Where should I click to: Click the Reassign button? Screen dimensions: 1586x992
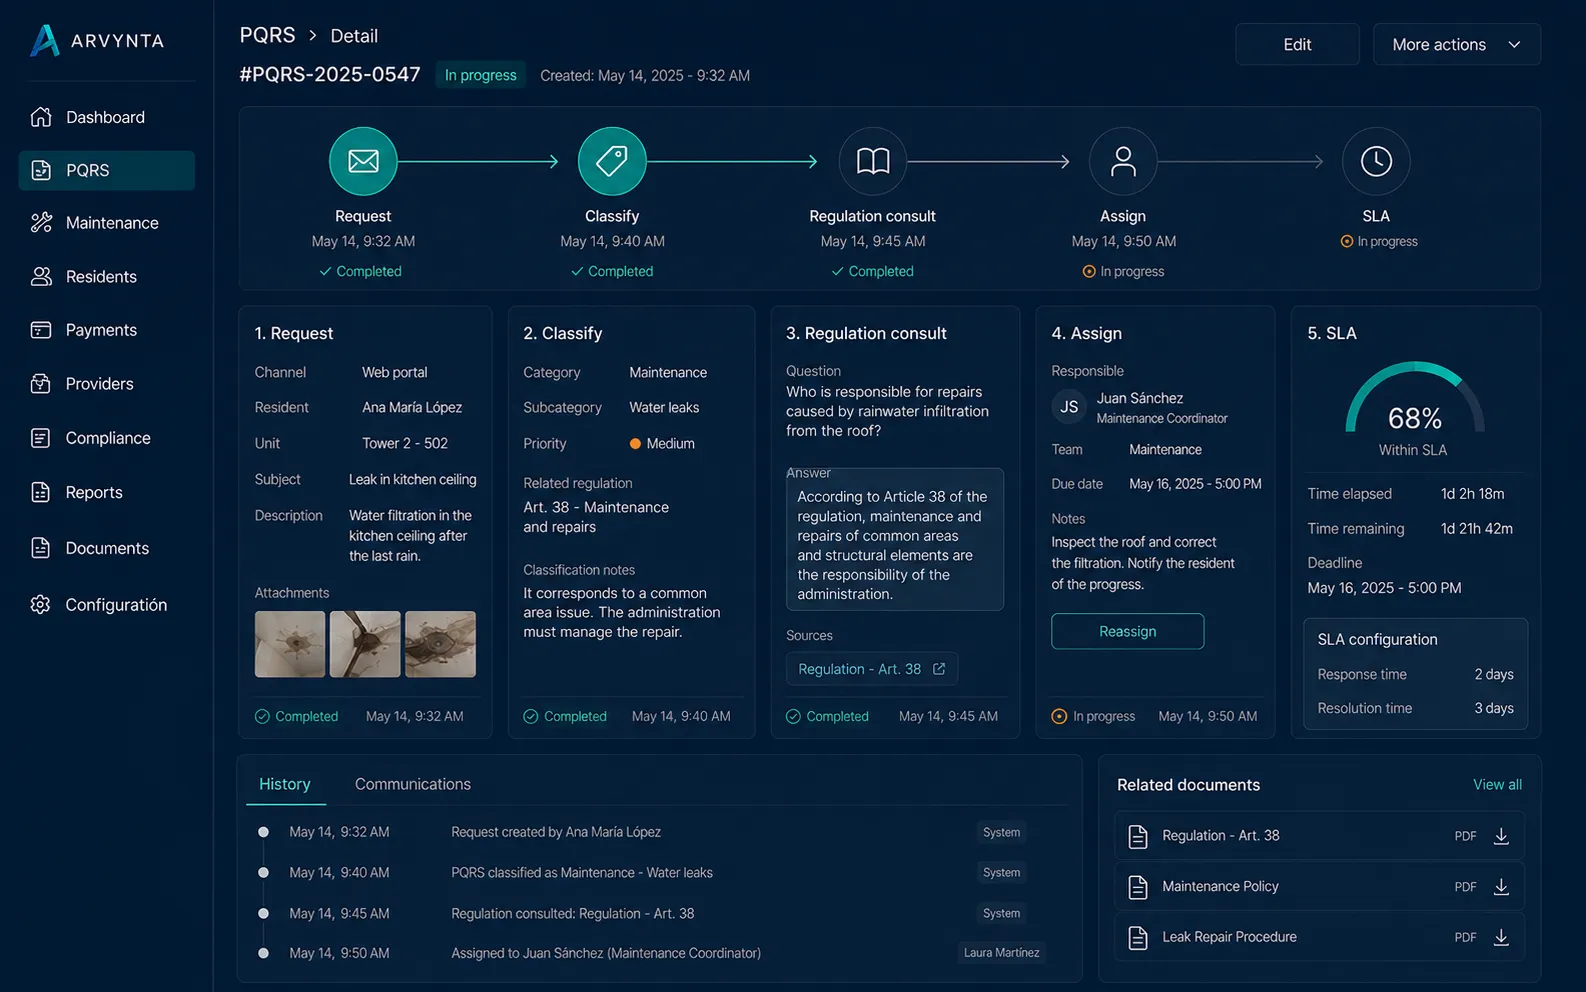coord(1128,631)
